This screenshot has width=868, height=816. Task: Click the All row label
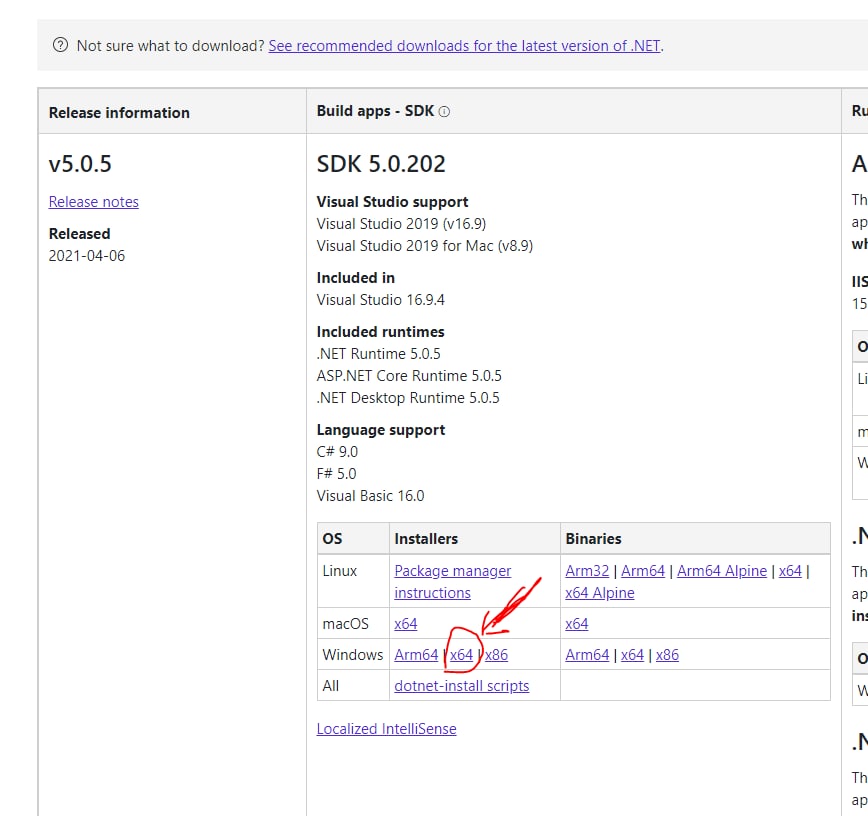[330, 686]
